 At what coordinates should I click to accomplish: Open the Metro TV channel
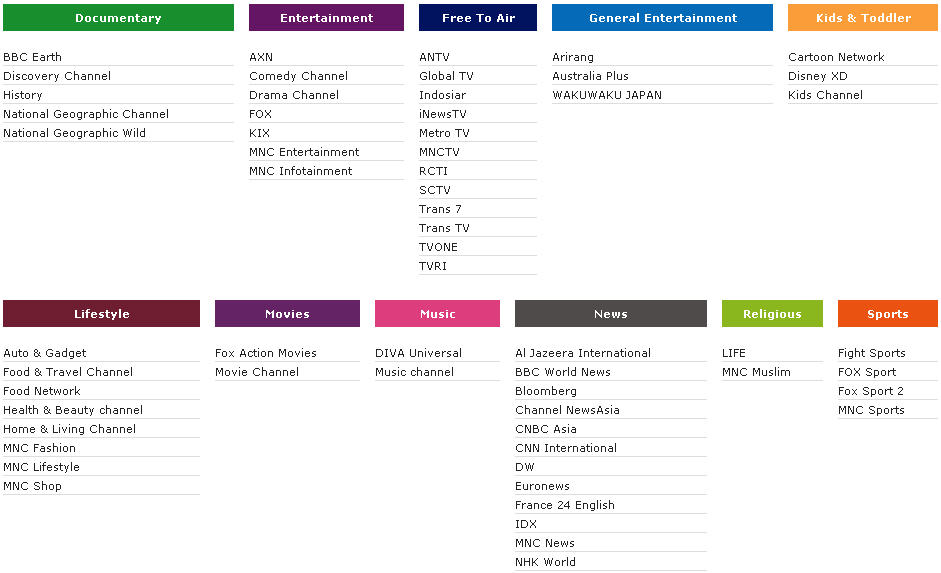click(444, 133)
